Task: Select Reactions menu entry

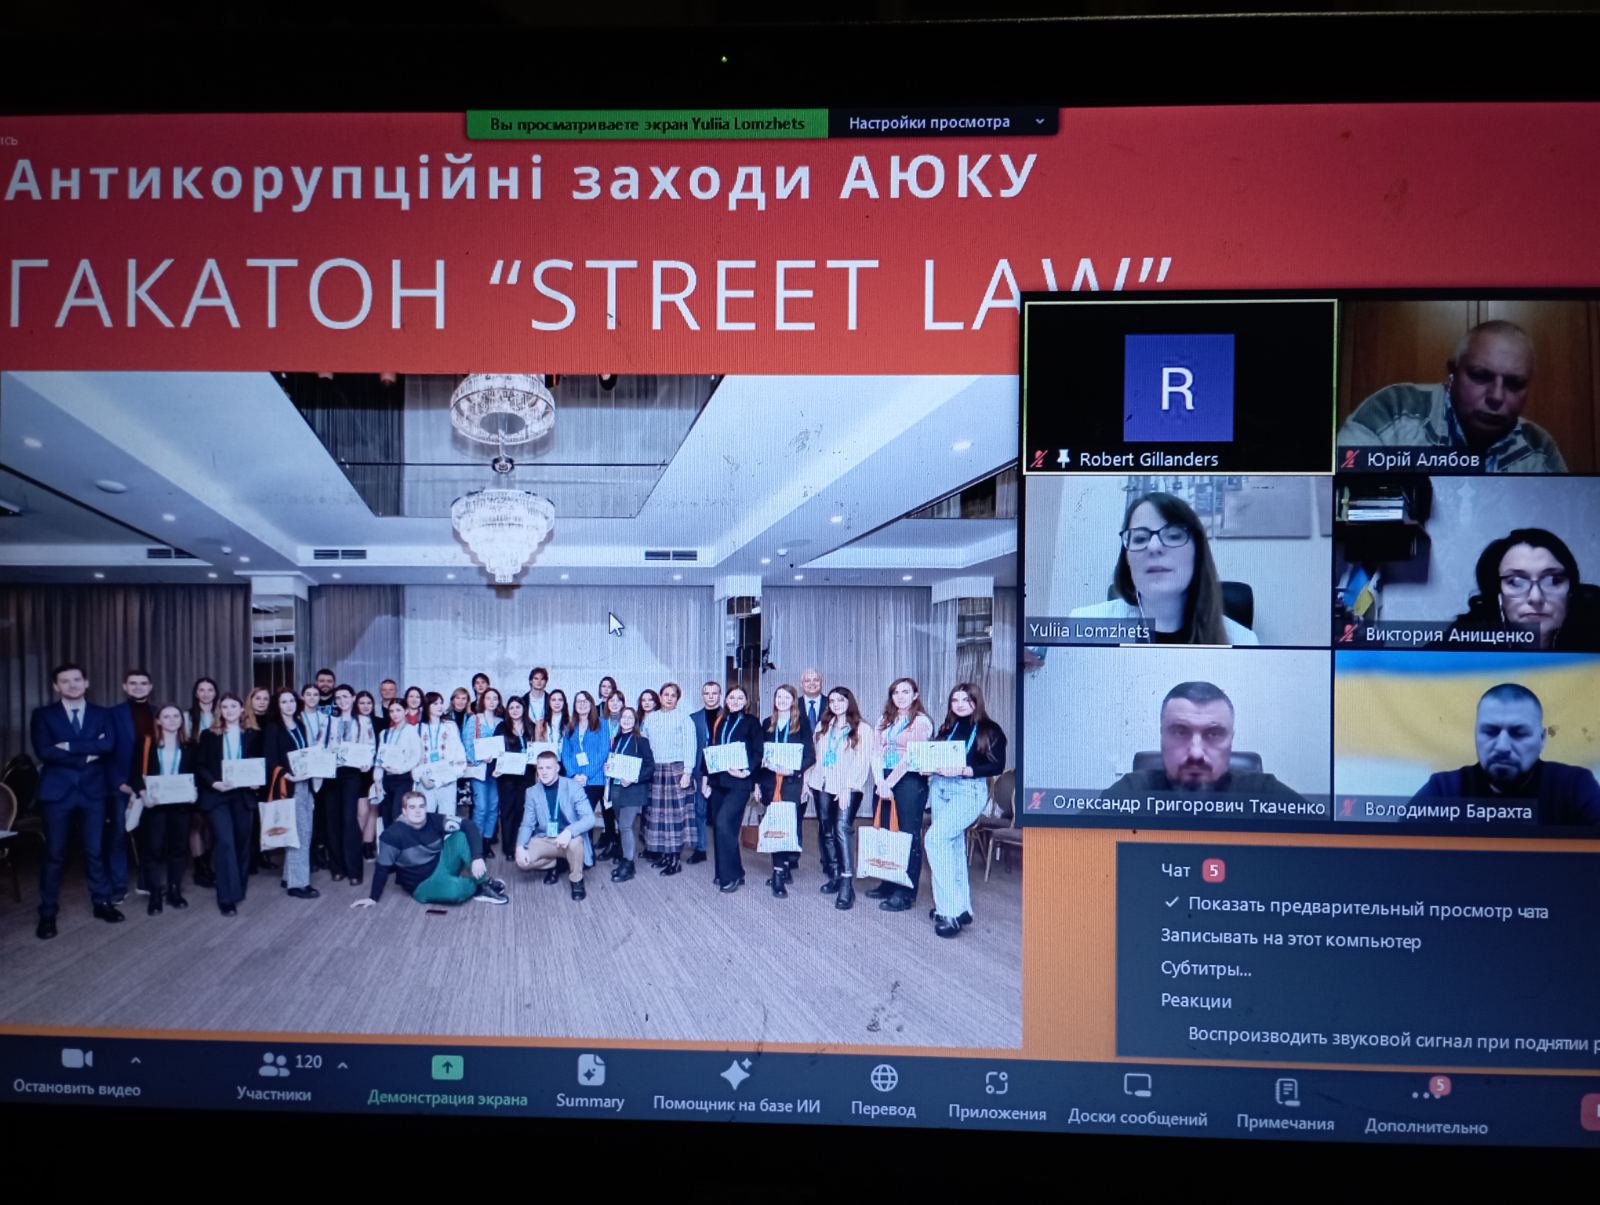Action: click(x=1196, y=1001)
